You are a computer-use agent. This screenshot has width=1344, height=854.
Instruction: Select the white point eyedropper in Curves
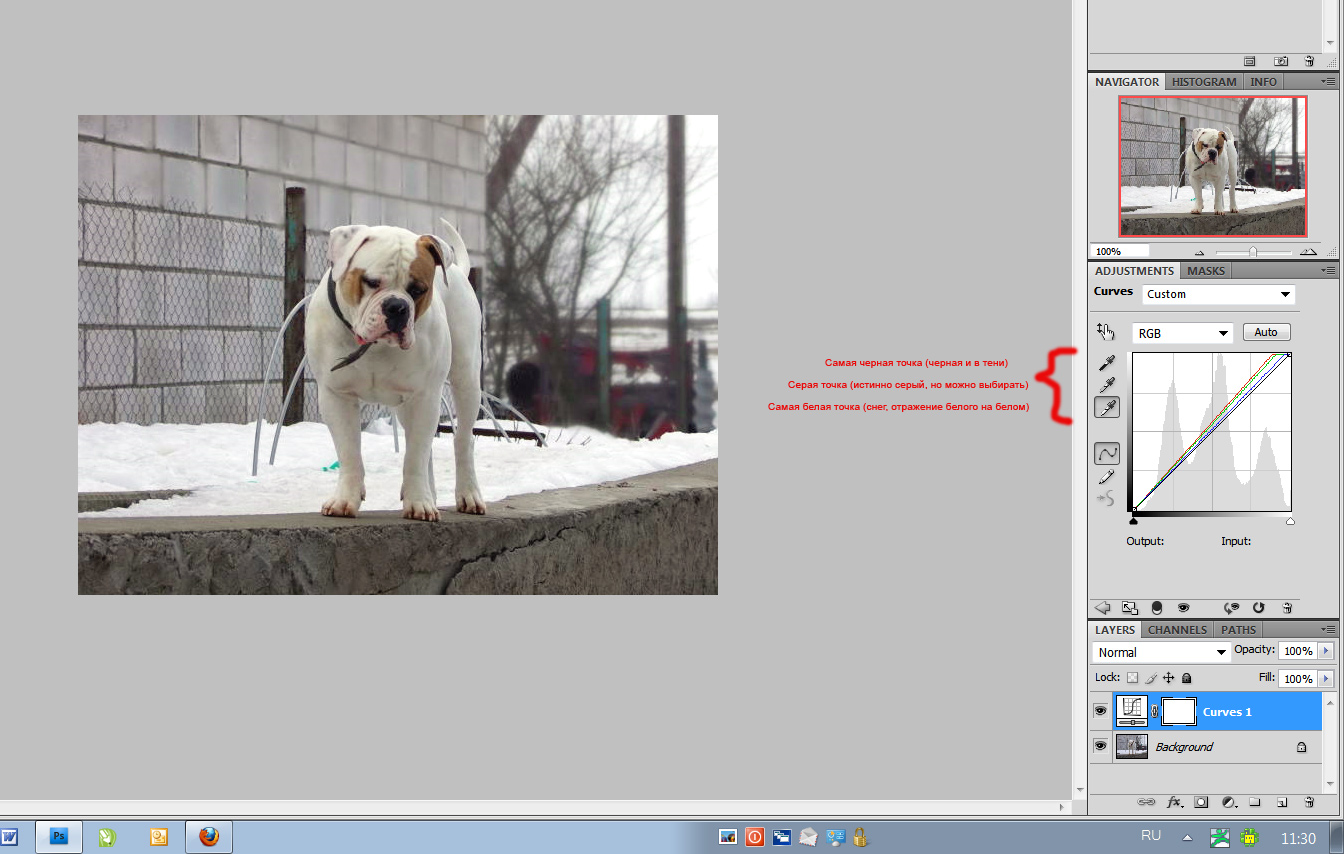tap(1106, 407)
